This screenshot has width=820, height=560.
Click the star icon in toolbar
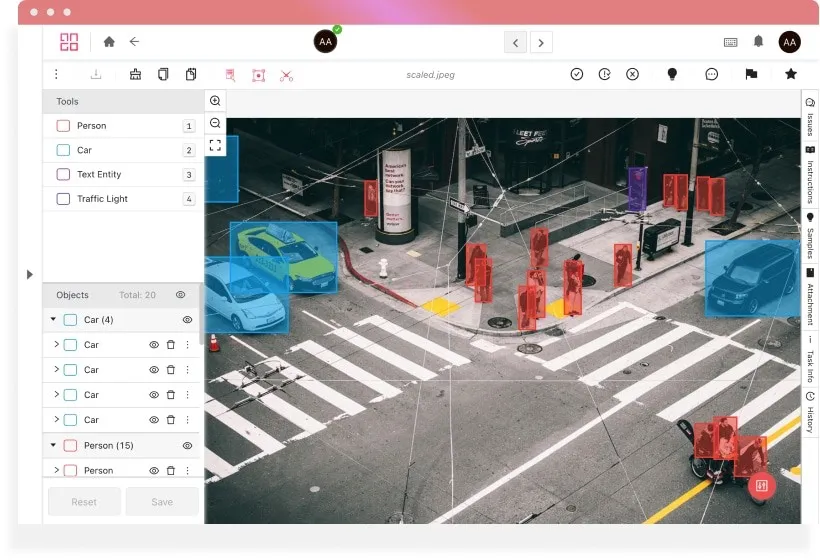tap(791, 74)
